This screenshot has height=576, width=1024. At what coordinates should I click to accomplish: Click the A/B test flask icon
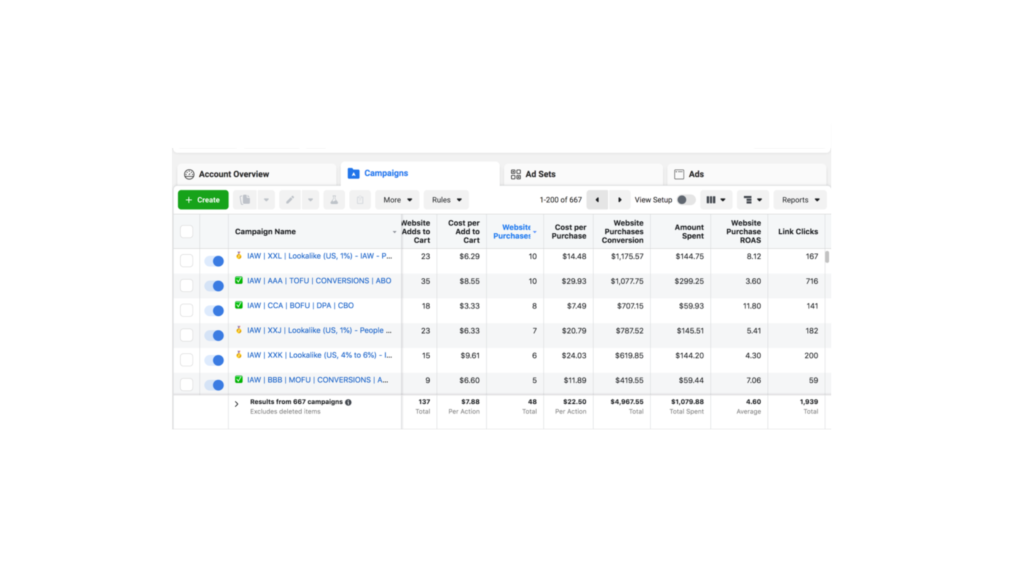point(335,200)
